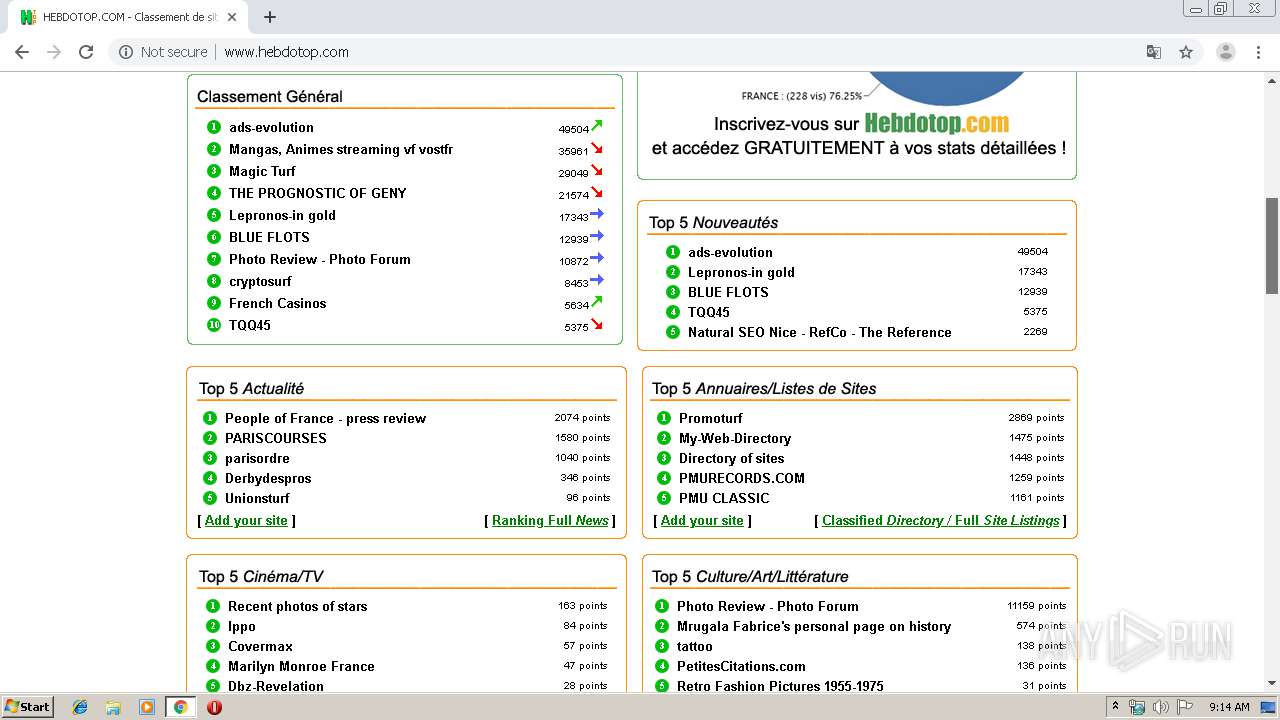
Task: Click the red down arrow beside Magic Turf
Action: pyautogui.click(x=597, y=170)
